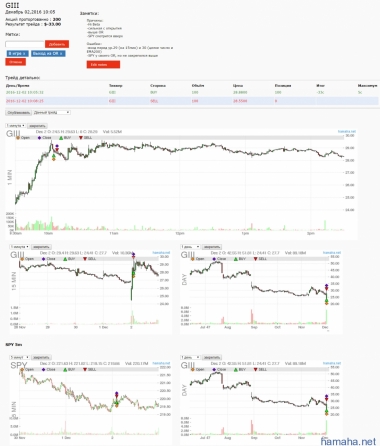The image size is (380, 446).
Task: Open the timeframe dropdown above the 1 MIN chart
Action: [16, 126]
